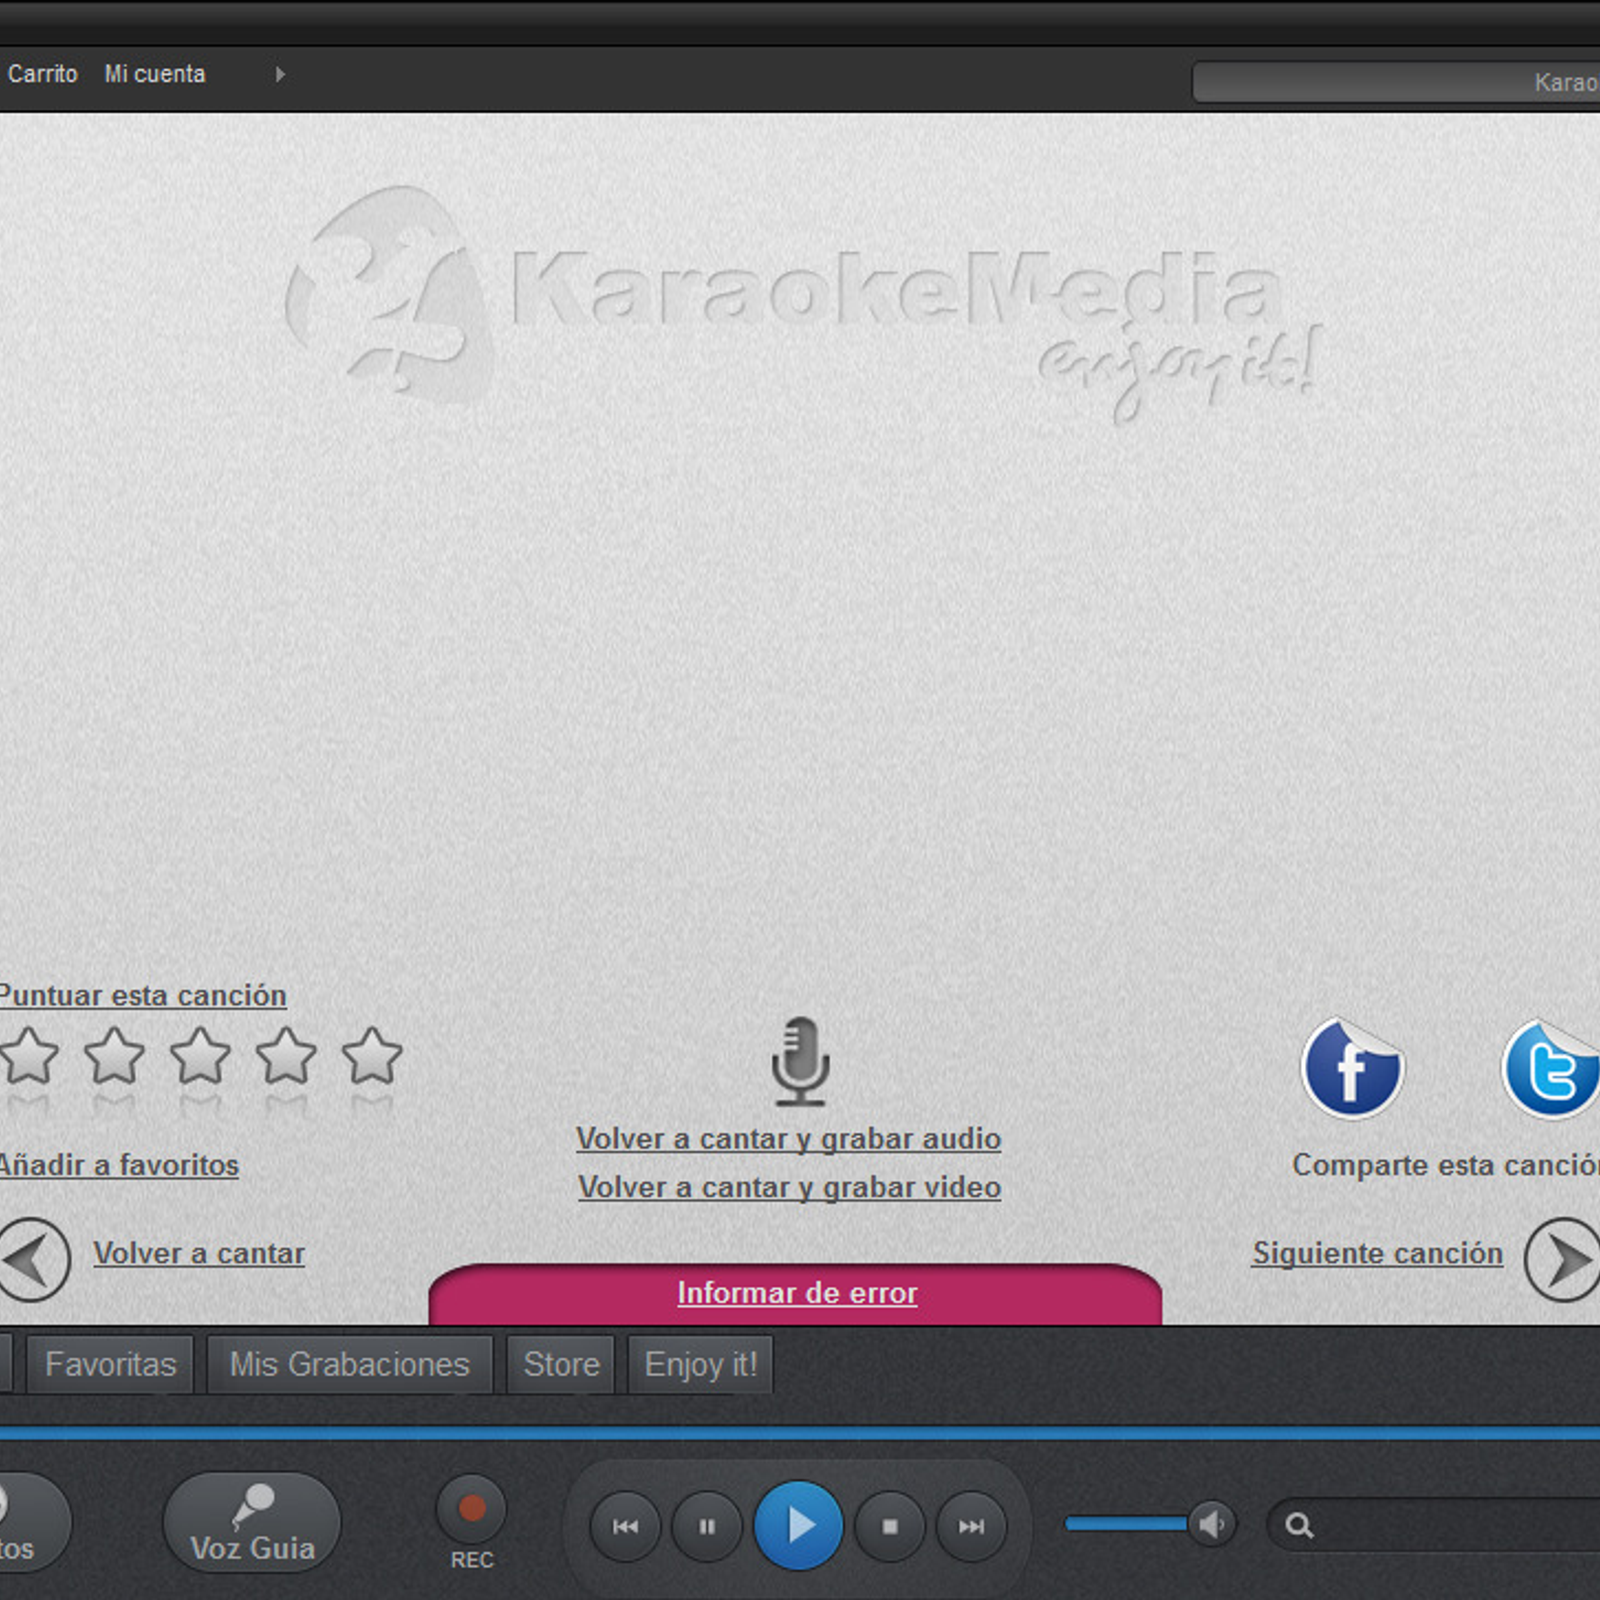The width and height of the screenshot is (1600, 1600).
Task: Click the top Karaoke search field
Action: point(1396,82)
